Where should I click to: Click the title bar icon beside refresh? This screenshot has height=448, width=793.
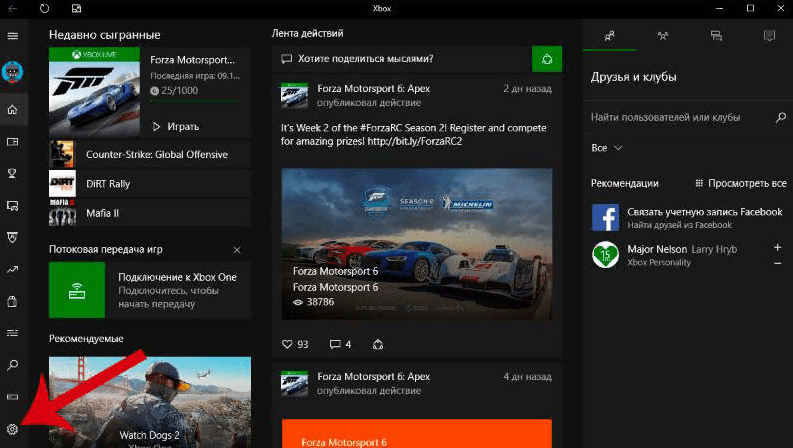pos(76,9)
